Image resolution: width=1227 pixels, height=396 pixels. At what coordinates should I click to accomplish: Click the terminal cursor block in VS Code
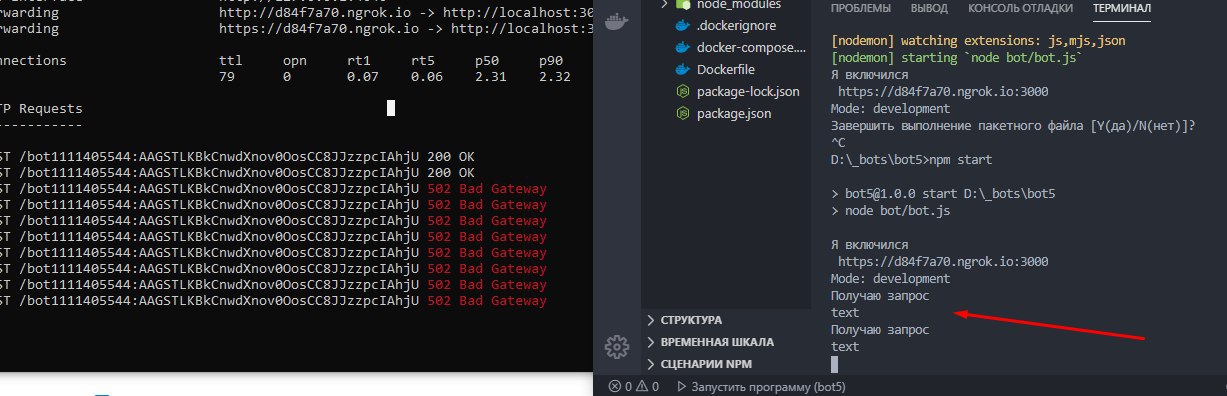pos(835,365)
